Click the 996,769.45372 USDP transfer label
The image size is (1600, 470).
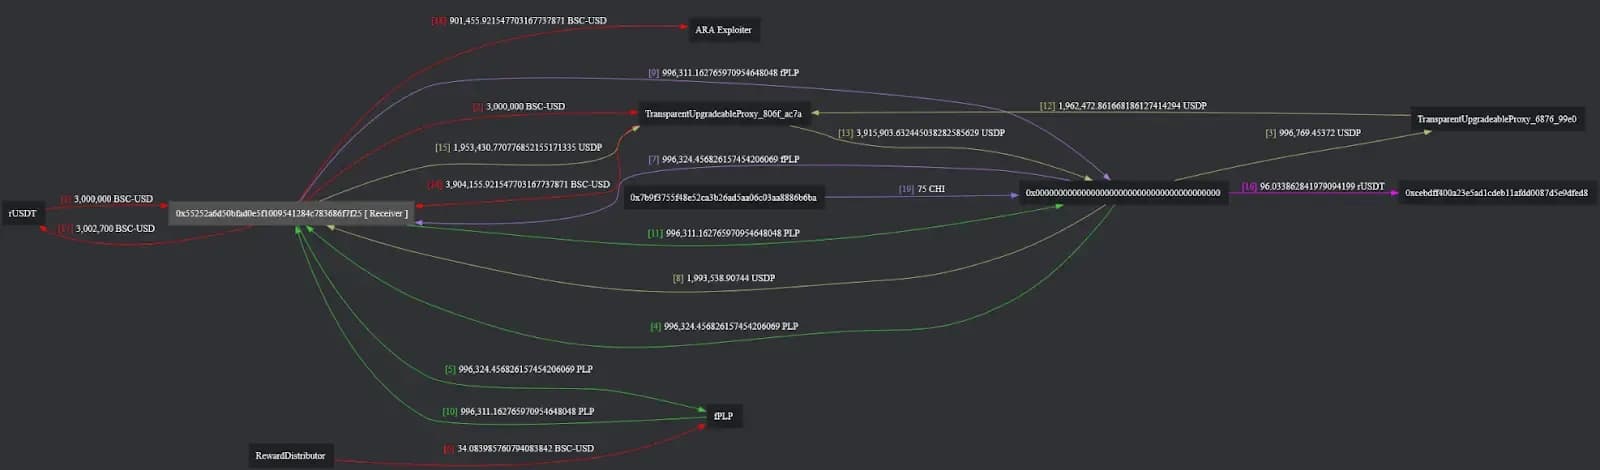pyautogui.click(x=1319, y=133)
